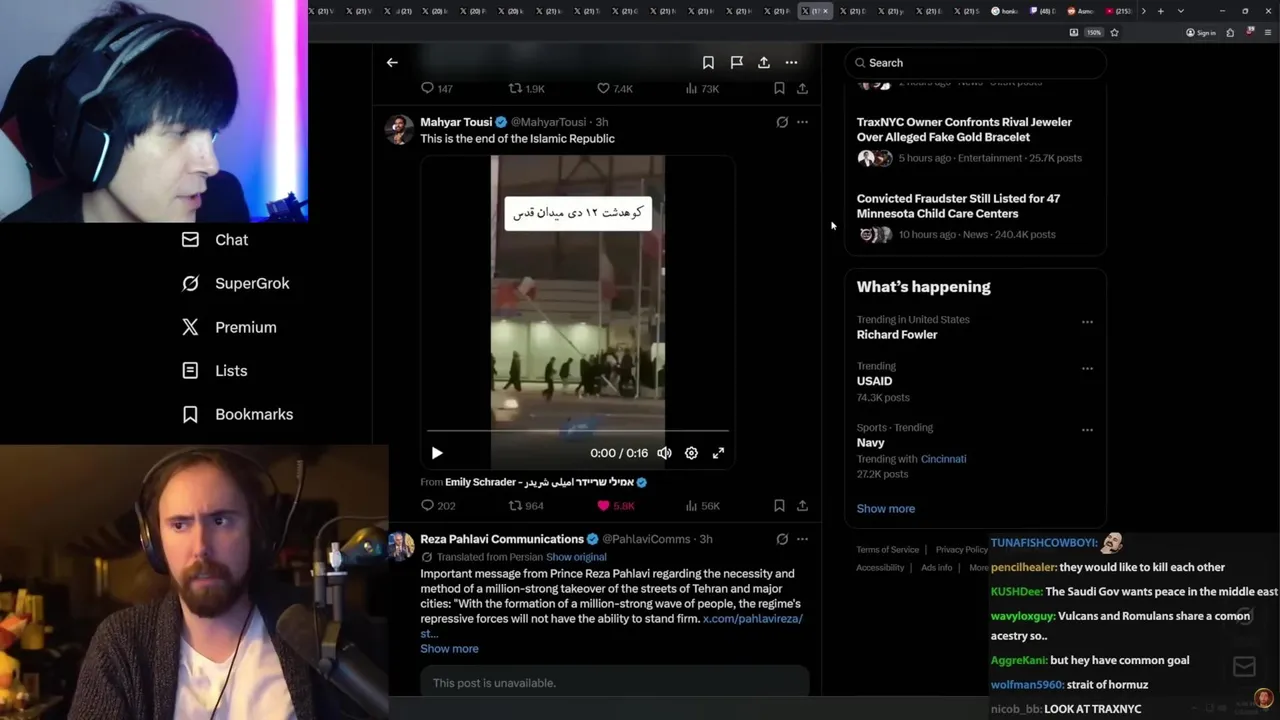1280x720 pixels.
Task: Open the x.com/pahlavireza link in the post
Action: pos(752,618)
